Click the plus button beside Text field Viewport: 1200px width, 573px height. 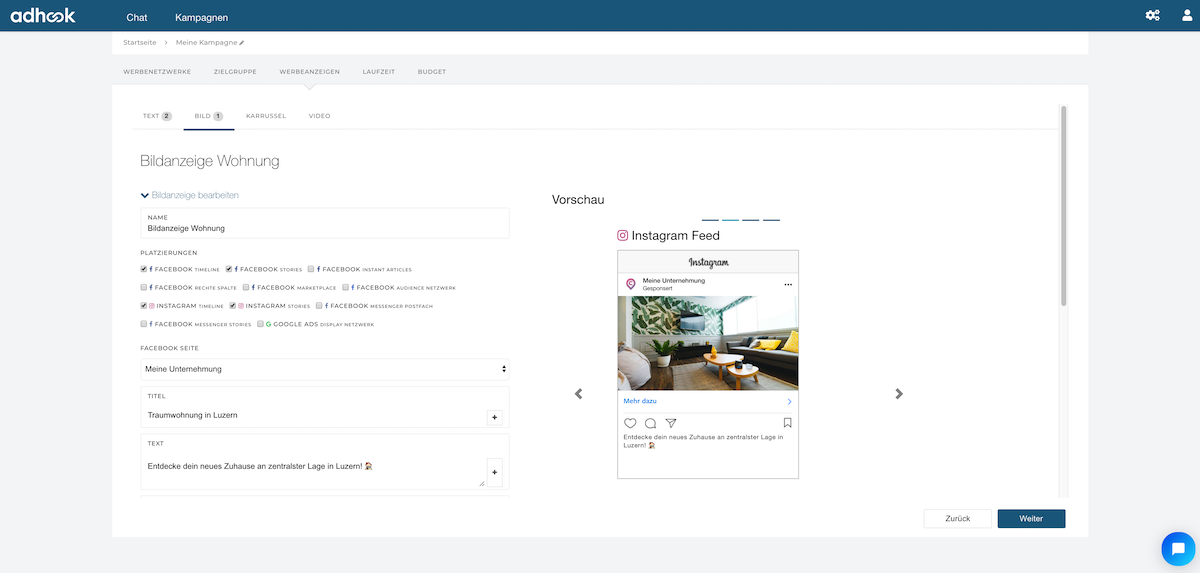[494, 472]
